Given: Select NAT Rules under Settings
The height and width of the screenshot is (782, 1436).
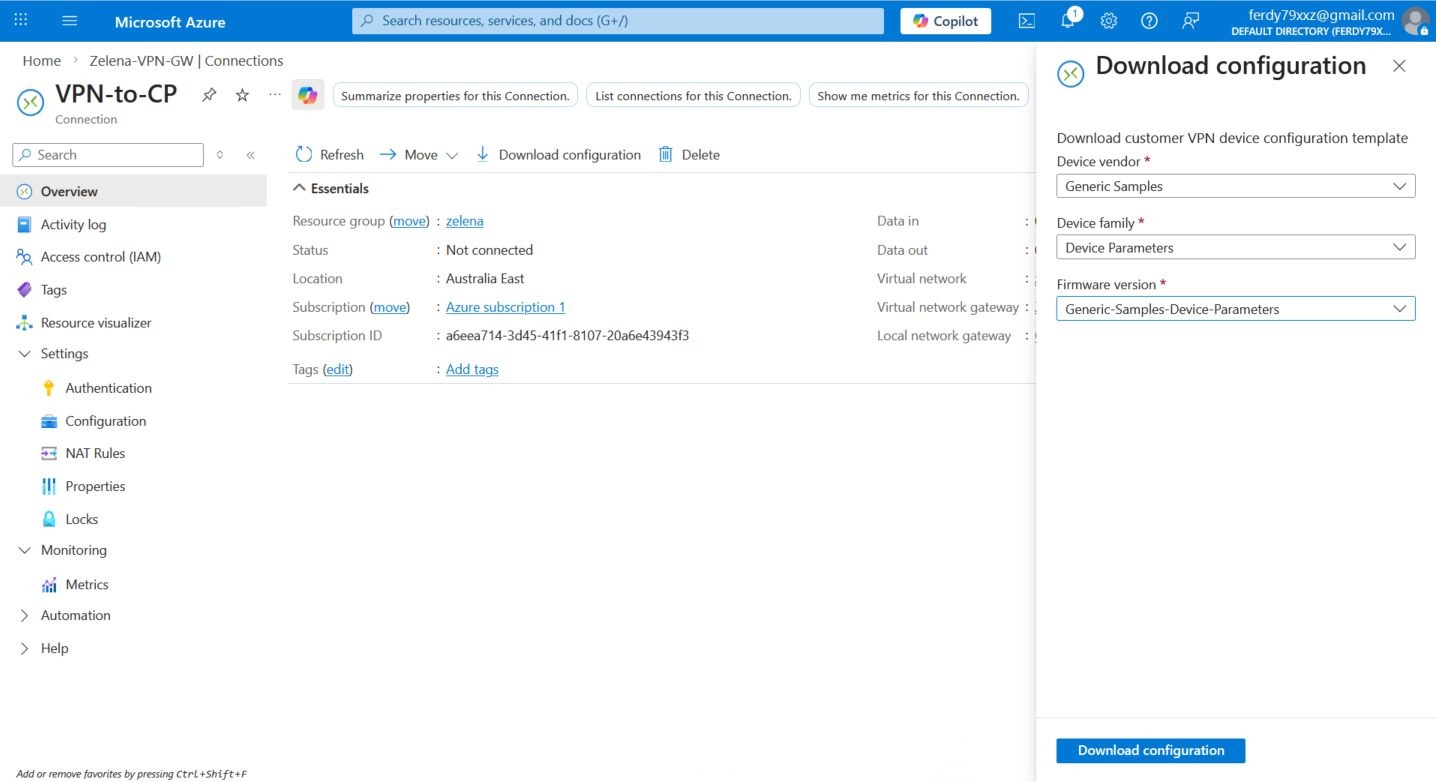Looking at the screenshot, I should coord(95,454).
